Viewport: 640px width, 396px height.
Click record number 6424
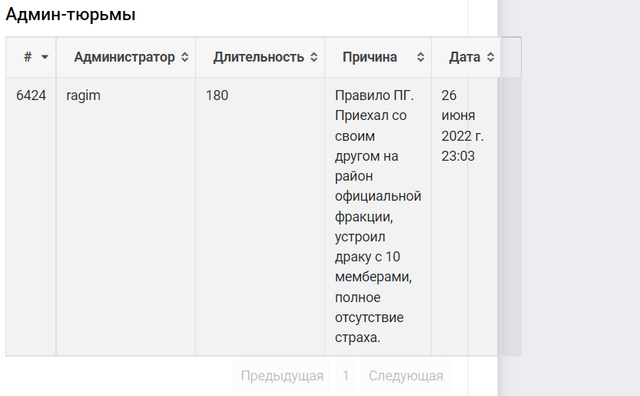[x=31, y=95]
